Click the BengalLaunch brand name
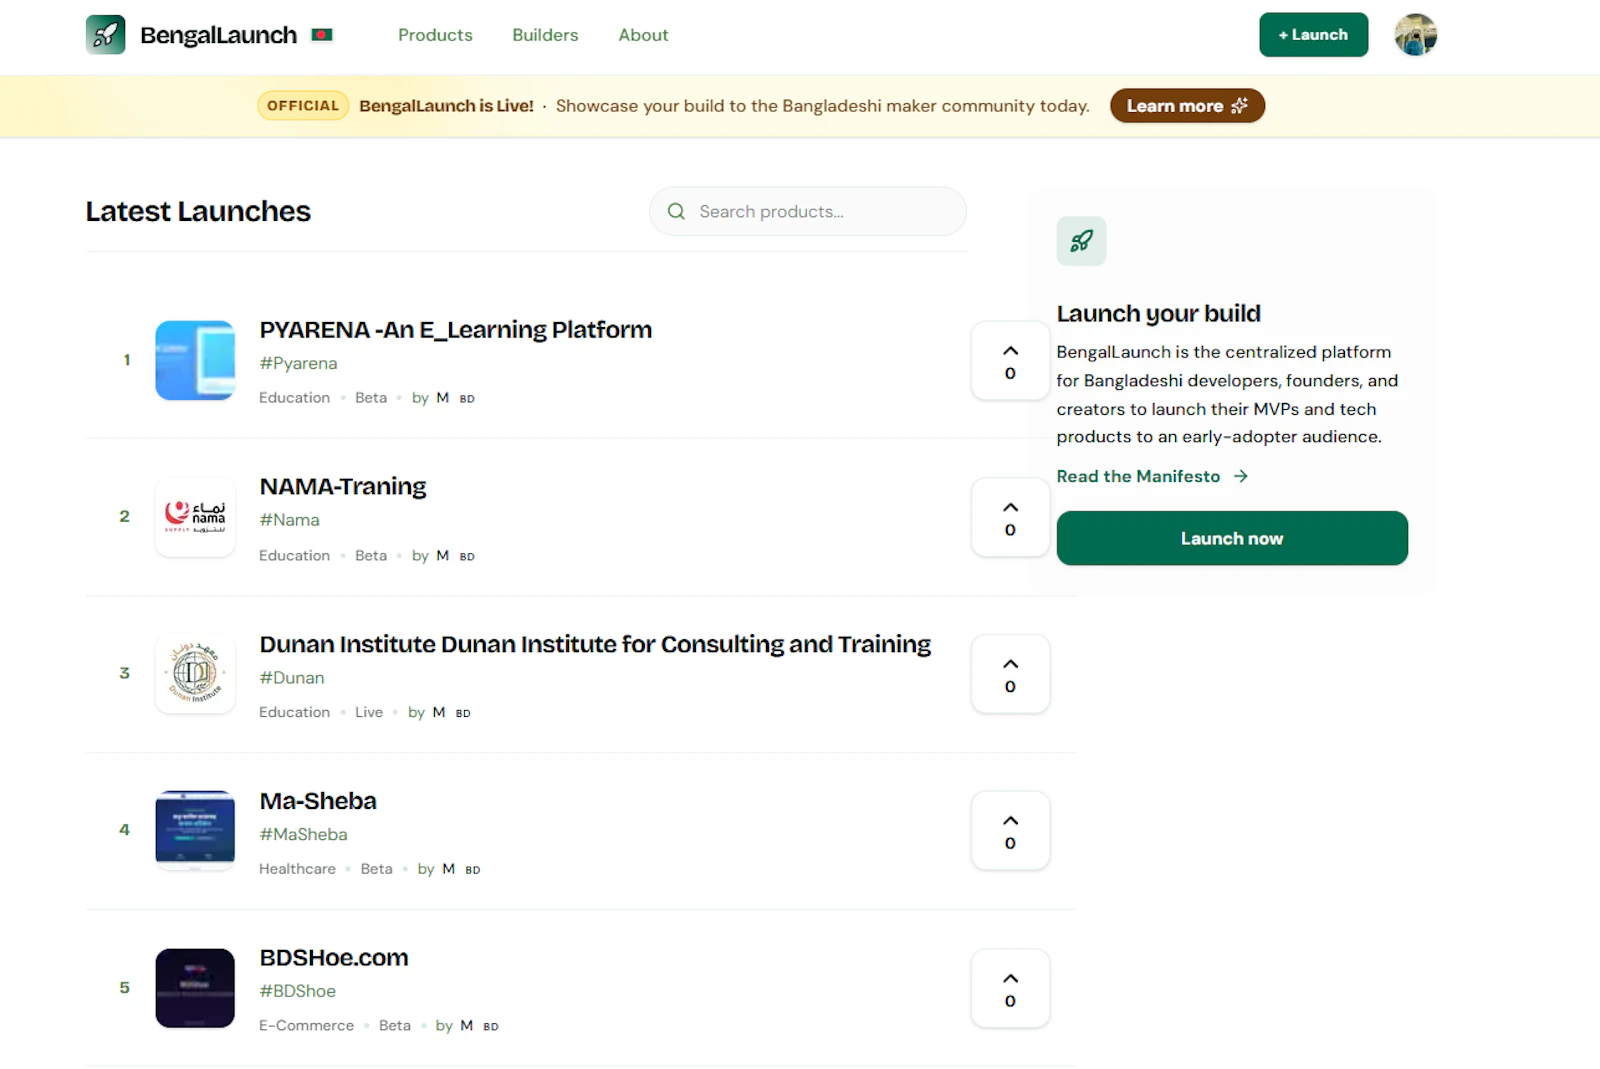 coord(218,35)
